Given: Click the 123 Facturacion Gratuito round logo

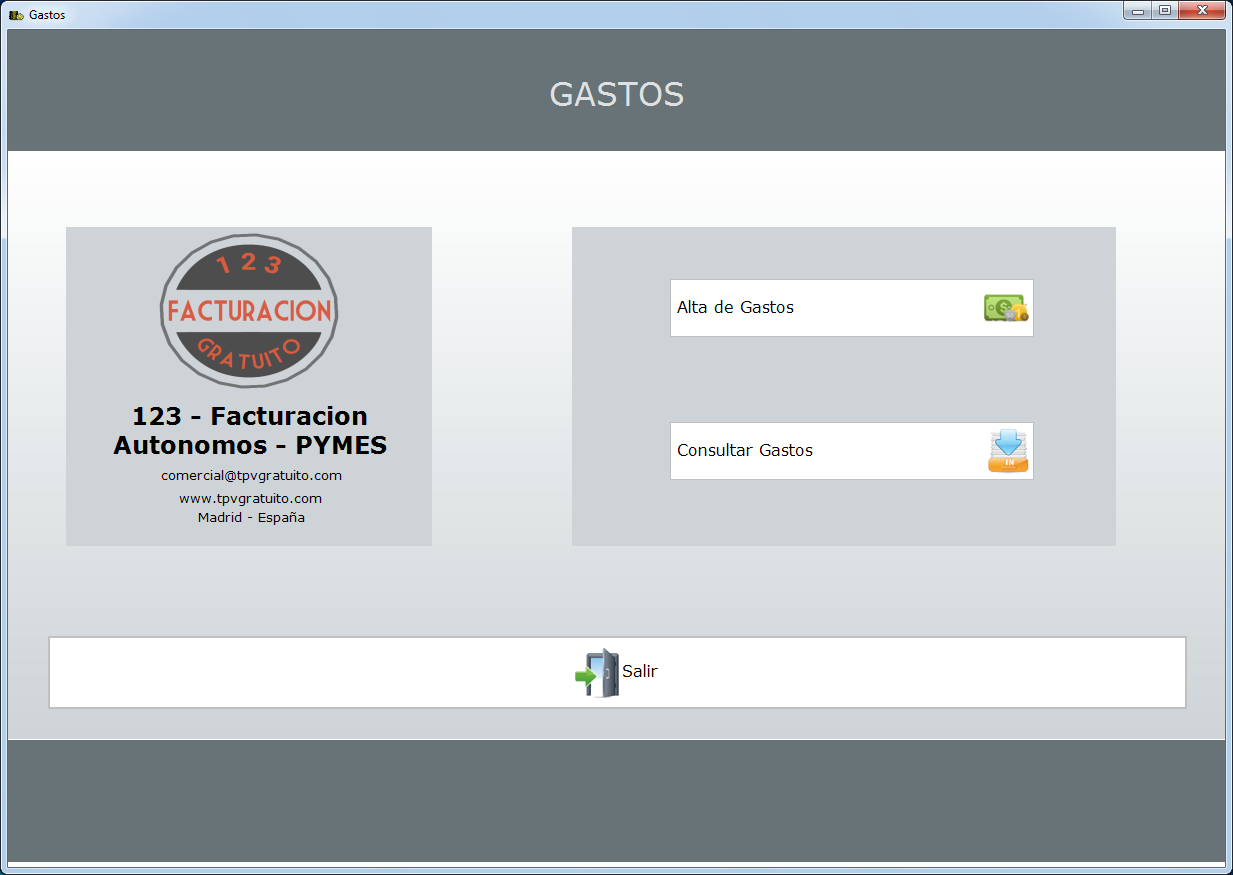Looking at the screenshot, I should click(x=249, y=311).
